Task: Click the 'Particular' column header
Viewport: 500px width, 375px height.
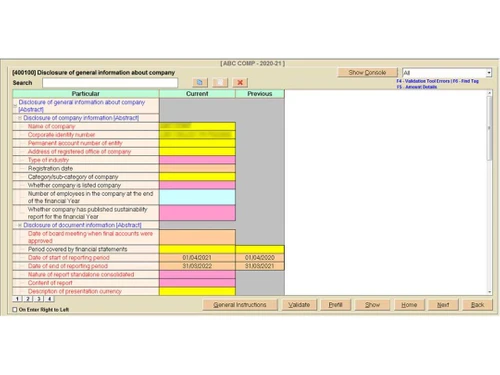Action: point(86,94)
